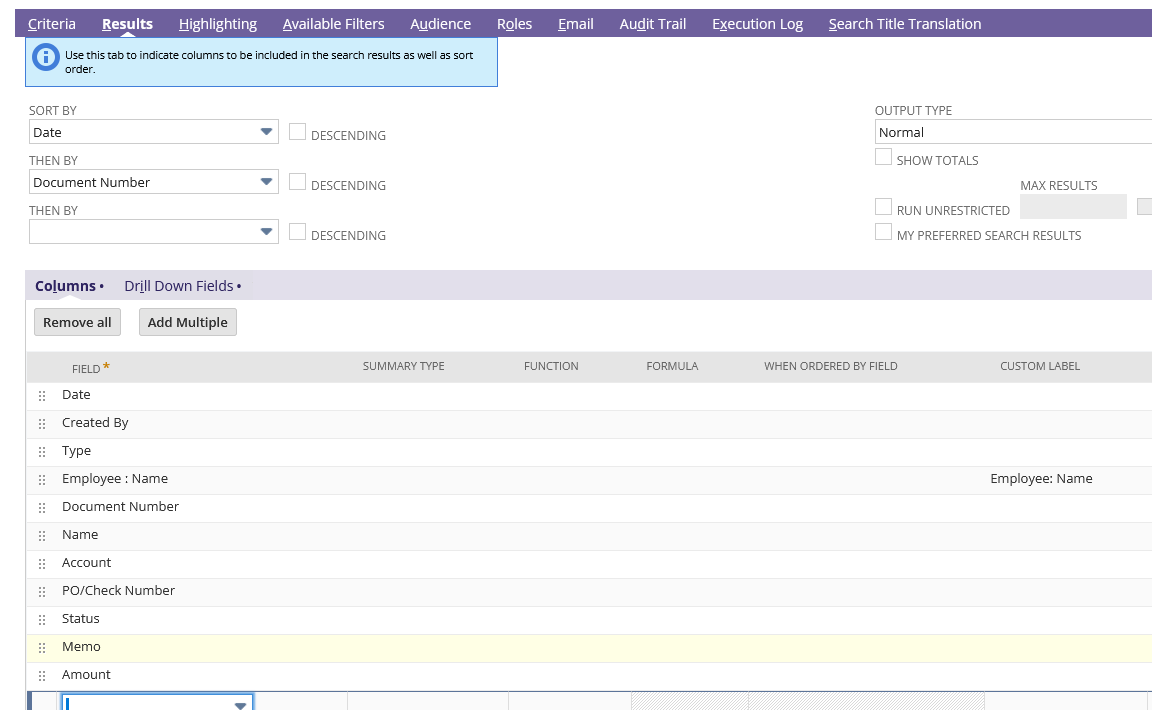The width and height of the screenshot is (1152, 710).
Task: Open the empty Then By dropdown
Action: click(x=154, y=232)
